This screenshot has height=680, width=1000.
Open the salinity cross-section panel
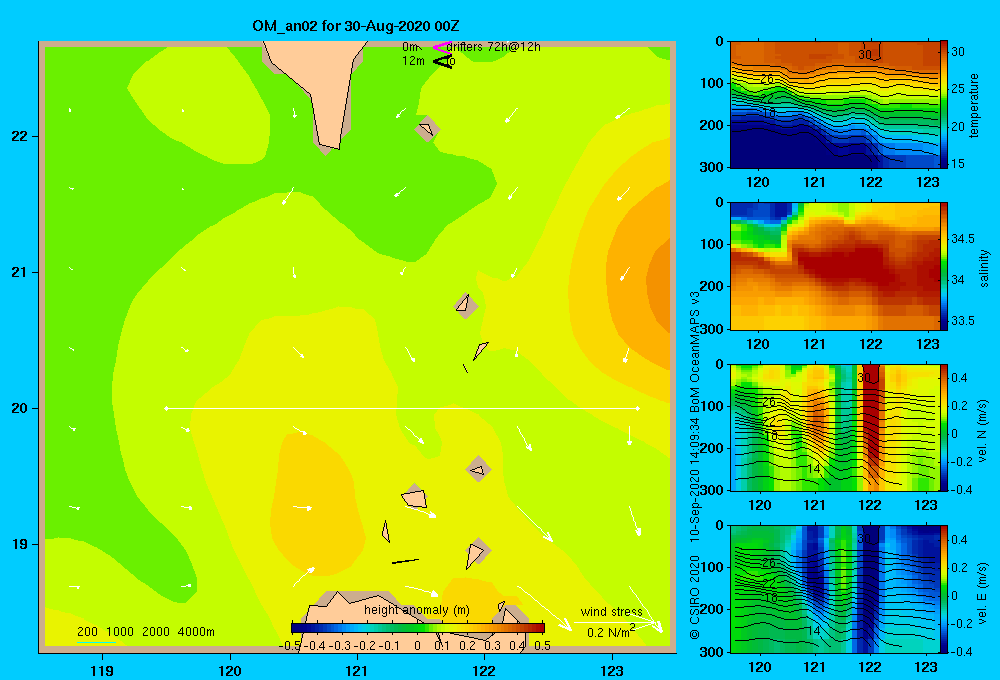pos(835,266)
